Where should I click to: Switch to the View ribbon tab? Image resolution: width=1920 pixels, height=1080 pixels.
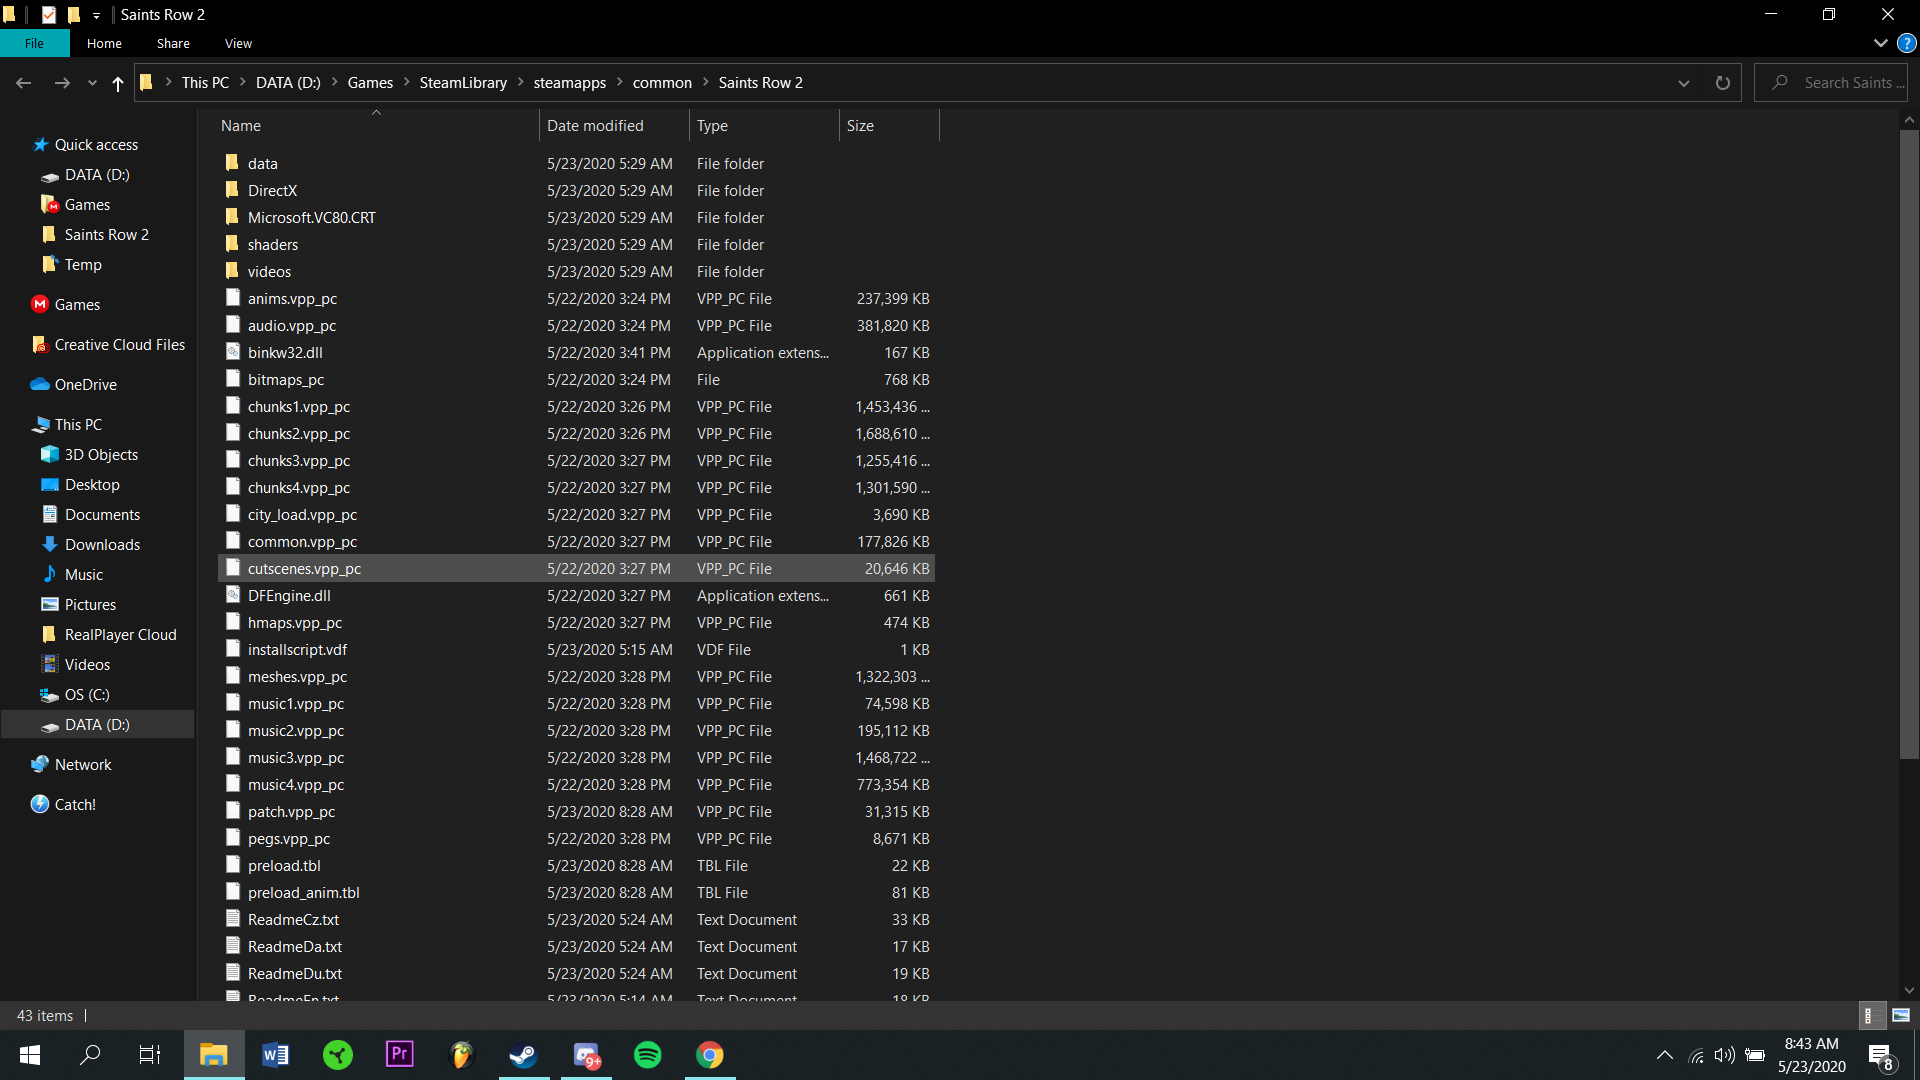click(238, 43)
